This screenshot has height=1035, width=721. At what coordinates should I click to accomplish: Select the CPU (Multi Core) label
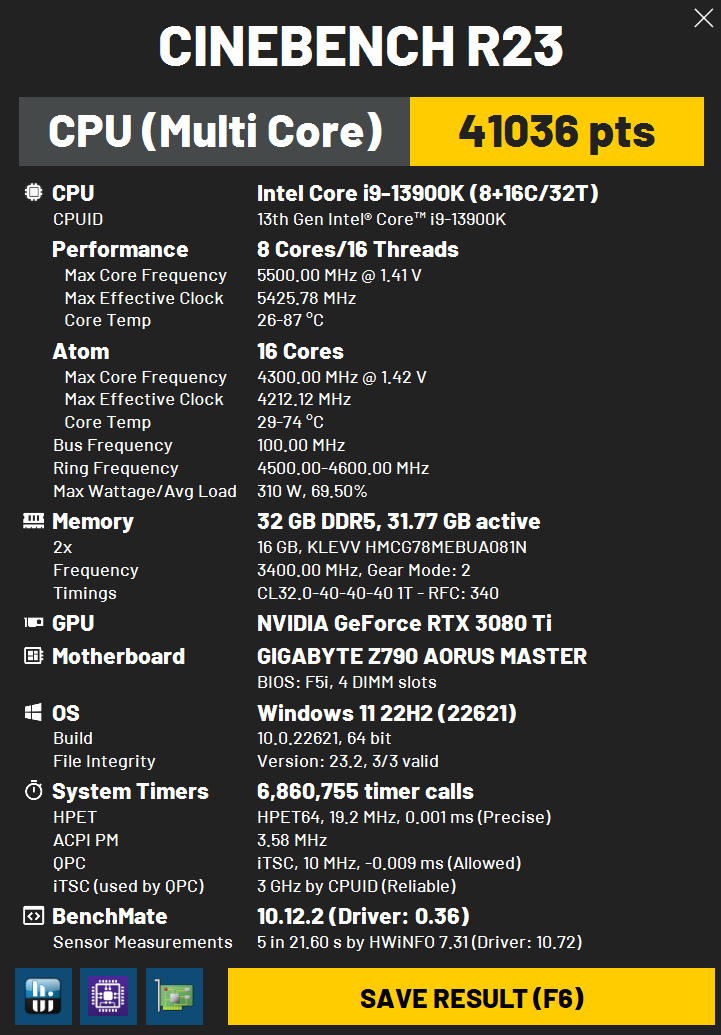pyautogui.click(x=215, y=131)
